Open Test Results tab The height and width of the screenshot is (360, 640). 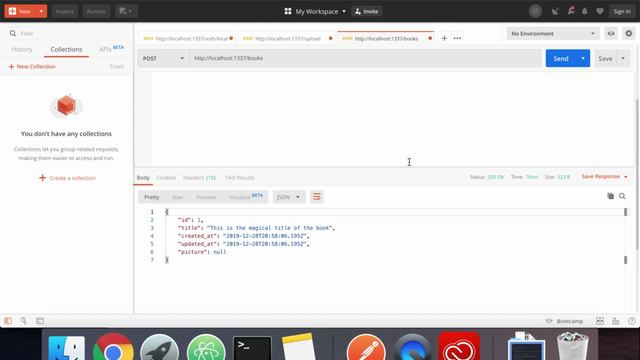click(240, 178)
